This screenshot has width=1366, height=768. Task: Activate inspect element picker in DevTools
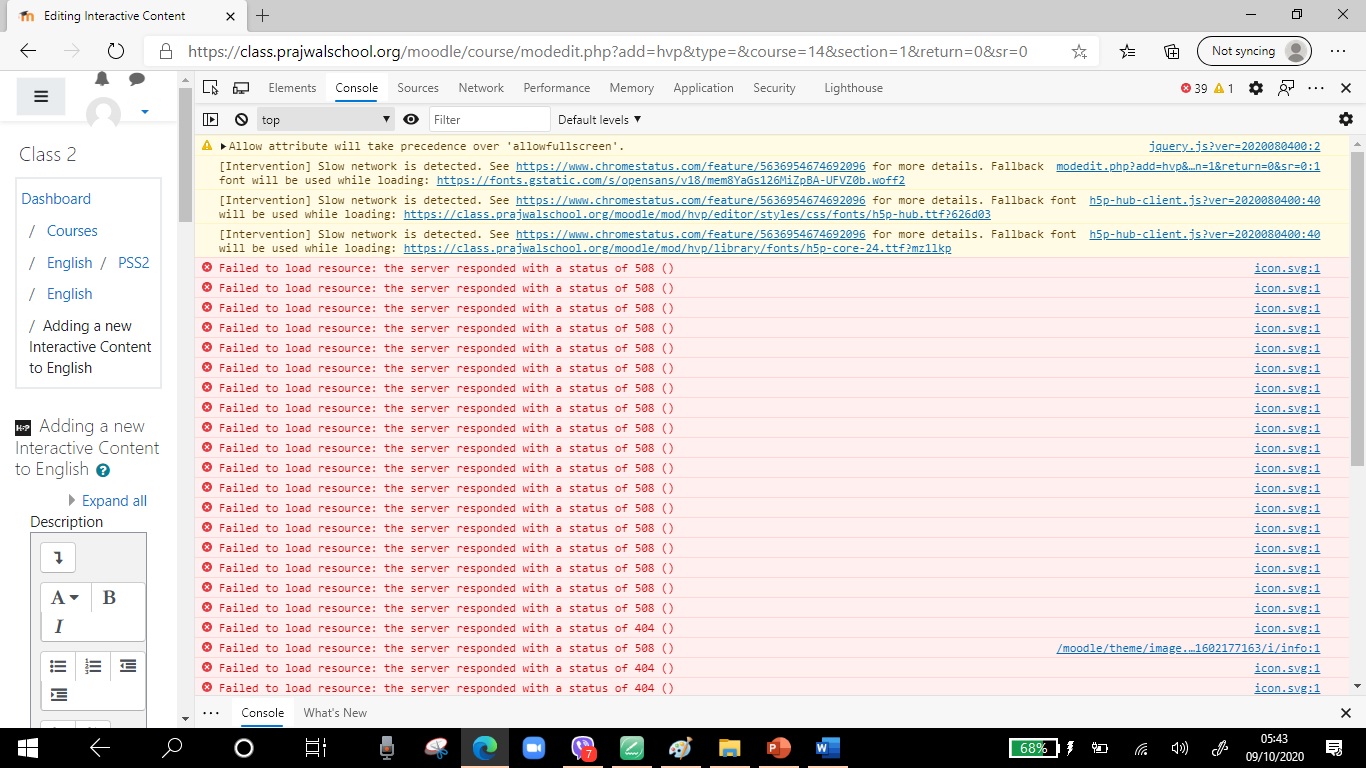coord(210,88)
